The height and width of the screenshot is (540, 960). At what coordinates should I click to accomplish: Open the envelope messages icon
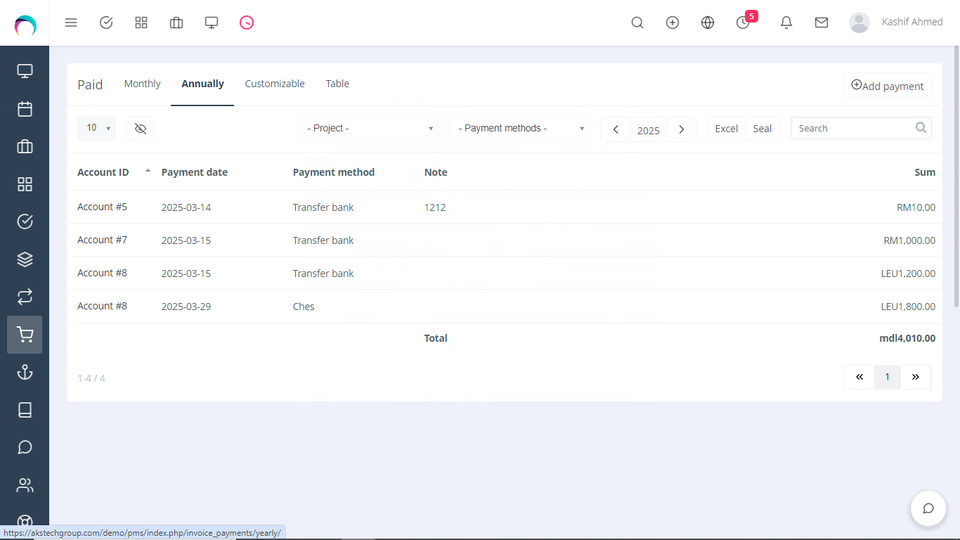coord(821,22)
